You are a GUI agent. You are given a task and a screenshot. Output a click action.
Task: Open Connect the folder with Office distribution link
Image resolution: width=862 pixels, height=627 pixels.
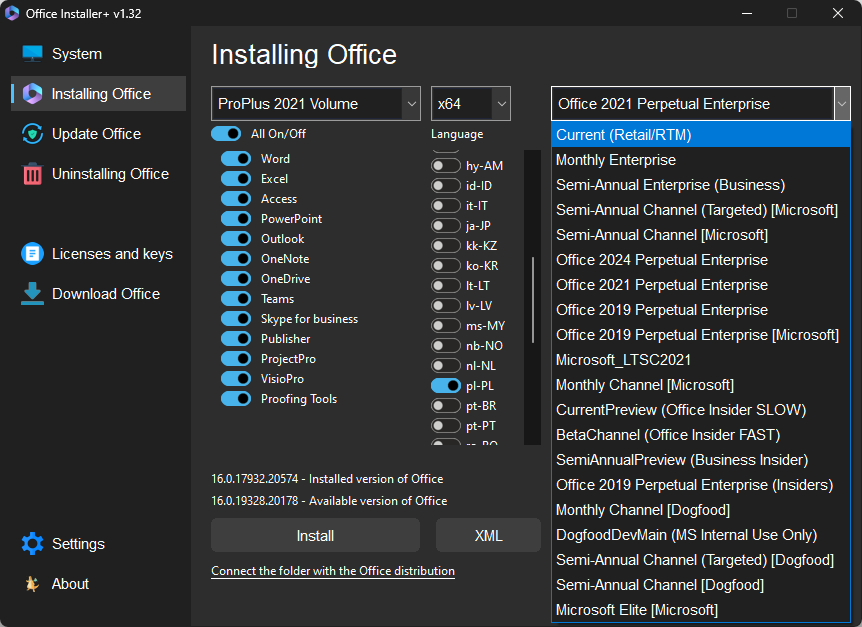pyautogui.click(x=333, y=571)
